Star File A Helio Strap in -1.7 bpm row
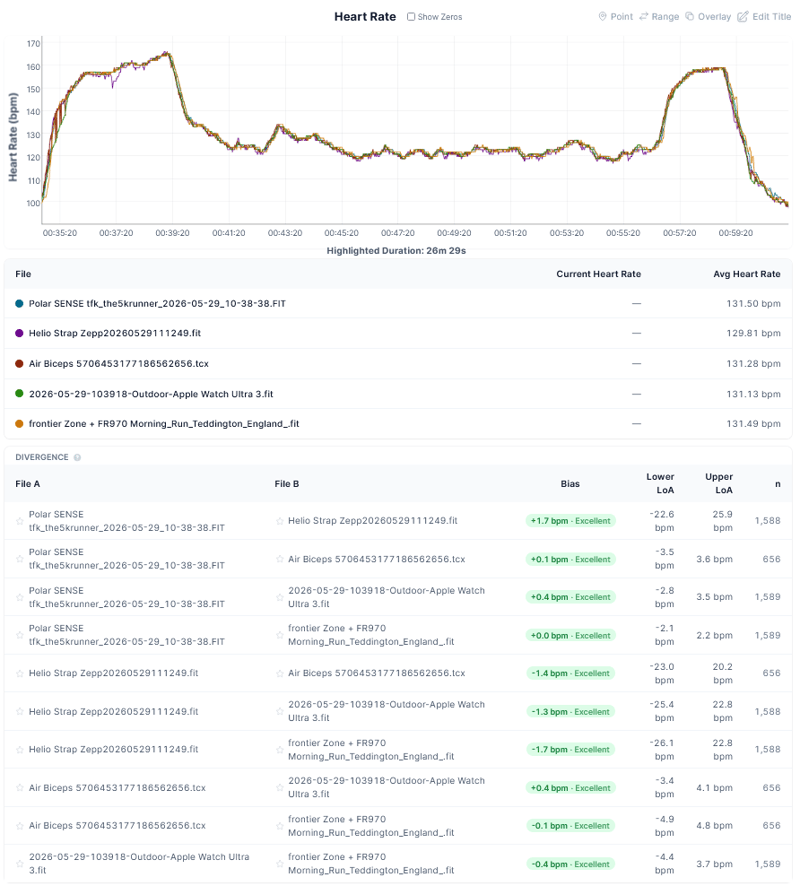Screen dimensions: 800x886 click(20, 750)
